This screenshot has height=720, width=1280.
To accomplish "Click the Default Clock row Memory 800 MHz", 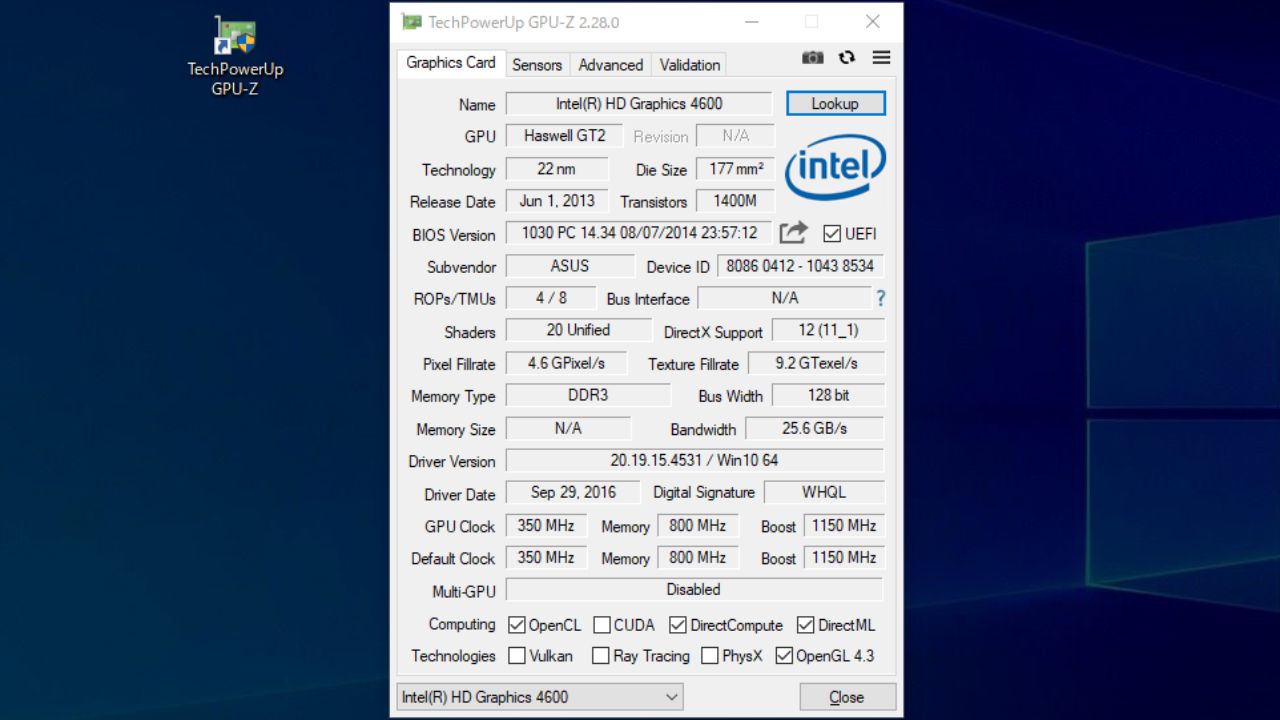I will pos(698,557).
